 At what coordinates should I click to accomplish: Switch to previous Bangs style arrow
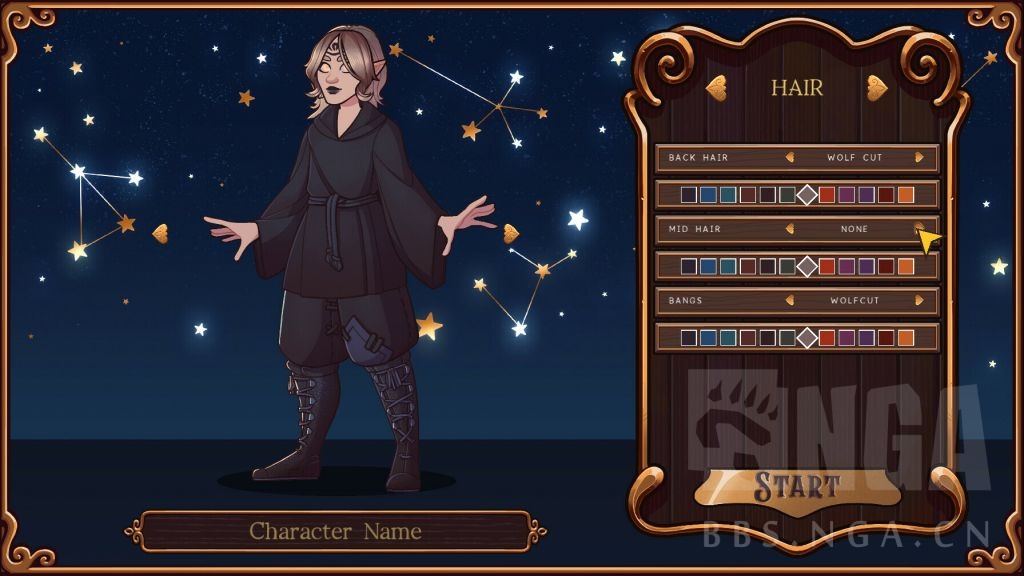point(790,300)
